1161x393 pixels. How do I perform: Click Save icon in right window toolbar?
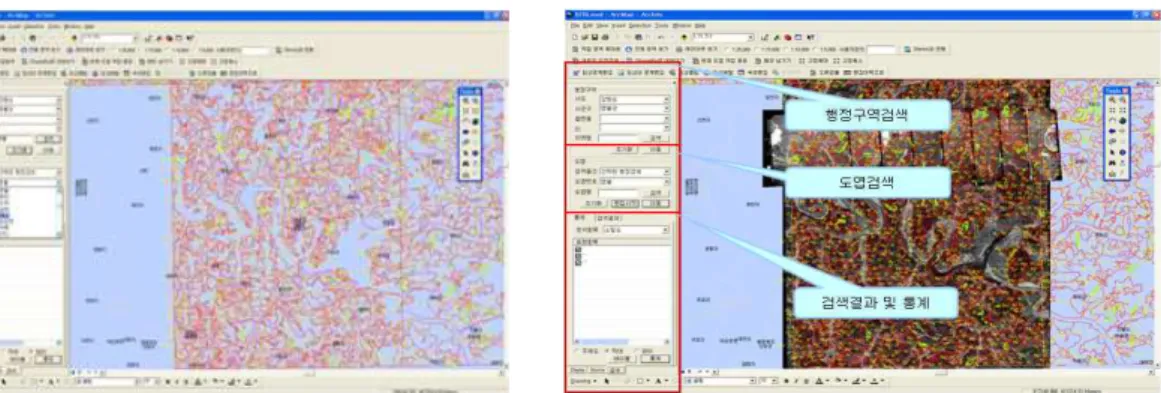pos(595,38)
